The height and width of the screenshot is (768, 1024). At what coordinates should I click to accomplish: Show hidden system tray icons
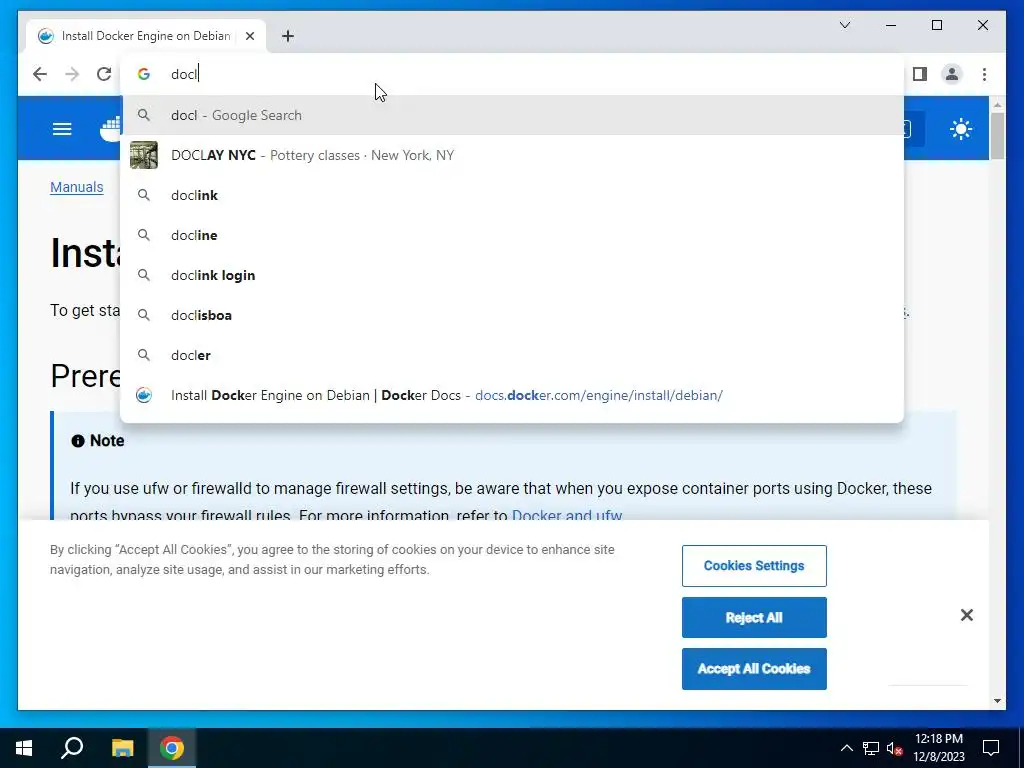click(x=846, y=748)
